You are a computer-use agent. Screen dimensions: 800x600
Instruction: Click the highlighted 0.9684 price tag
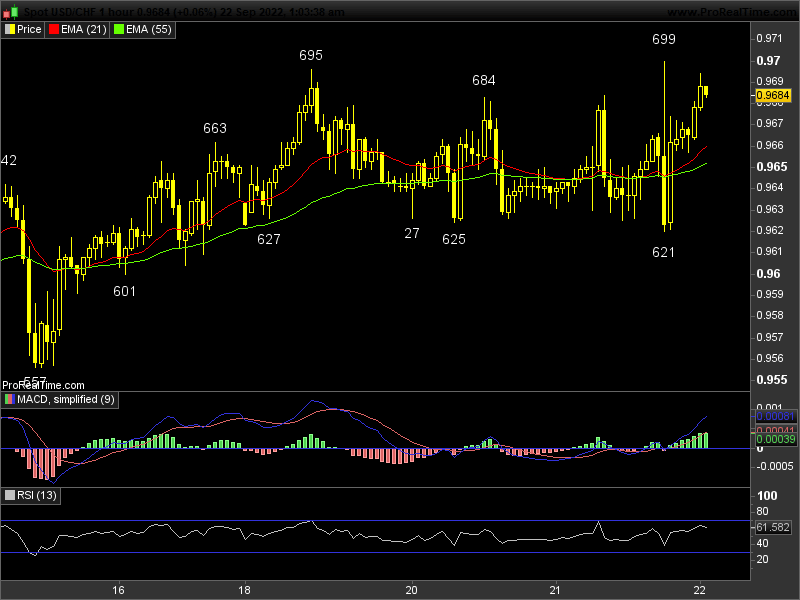pyautogui.click(x=772, y=95)
